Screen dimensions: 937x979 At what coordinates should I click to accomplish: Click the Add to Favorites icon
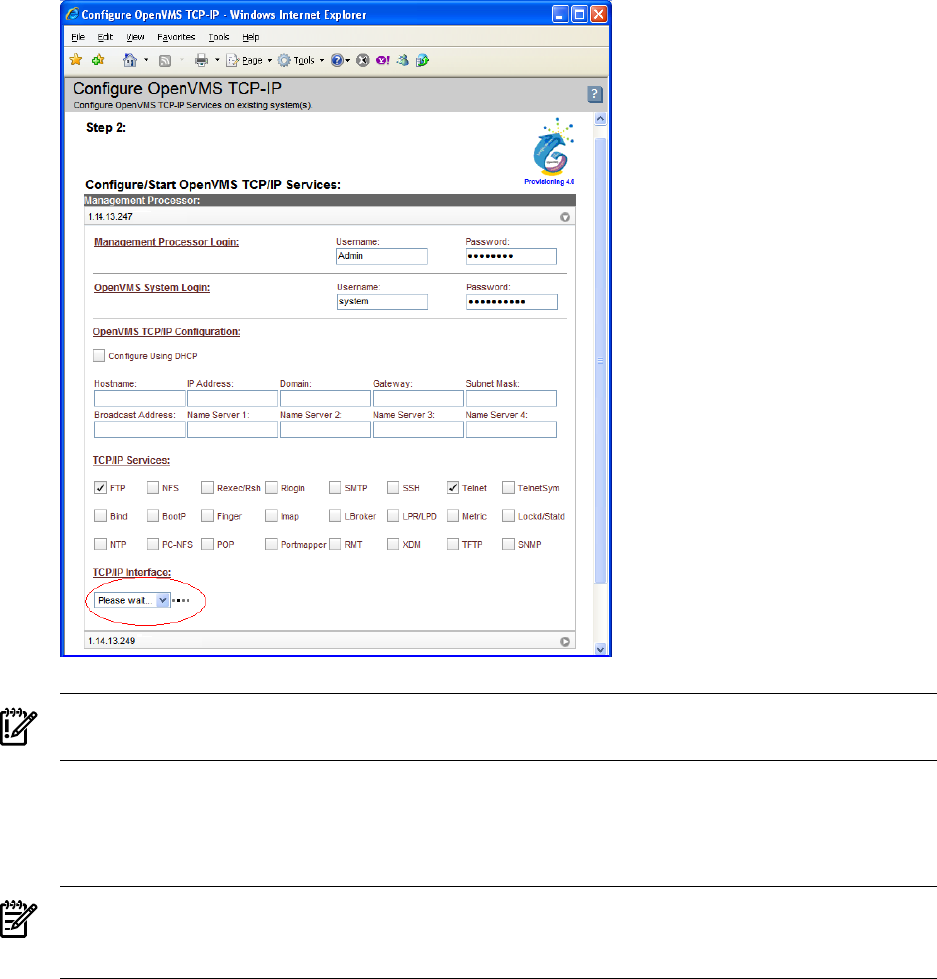tap(98, 60)
